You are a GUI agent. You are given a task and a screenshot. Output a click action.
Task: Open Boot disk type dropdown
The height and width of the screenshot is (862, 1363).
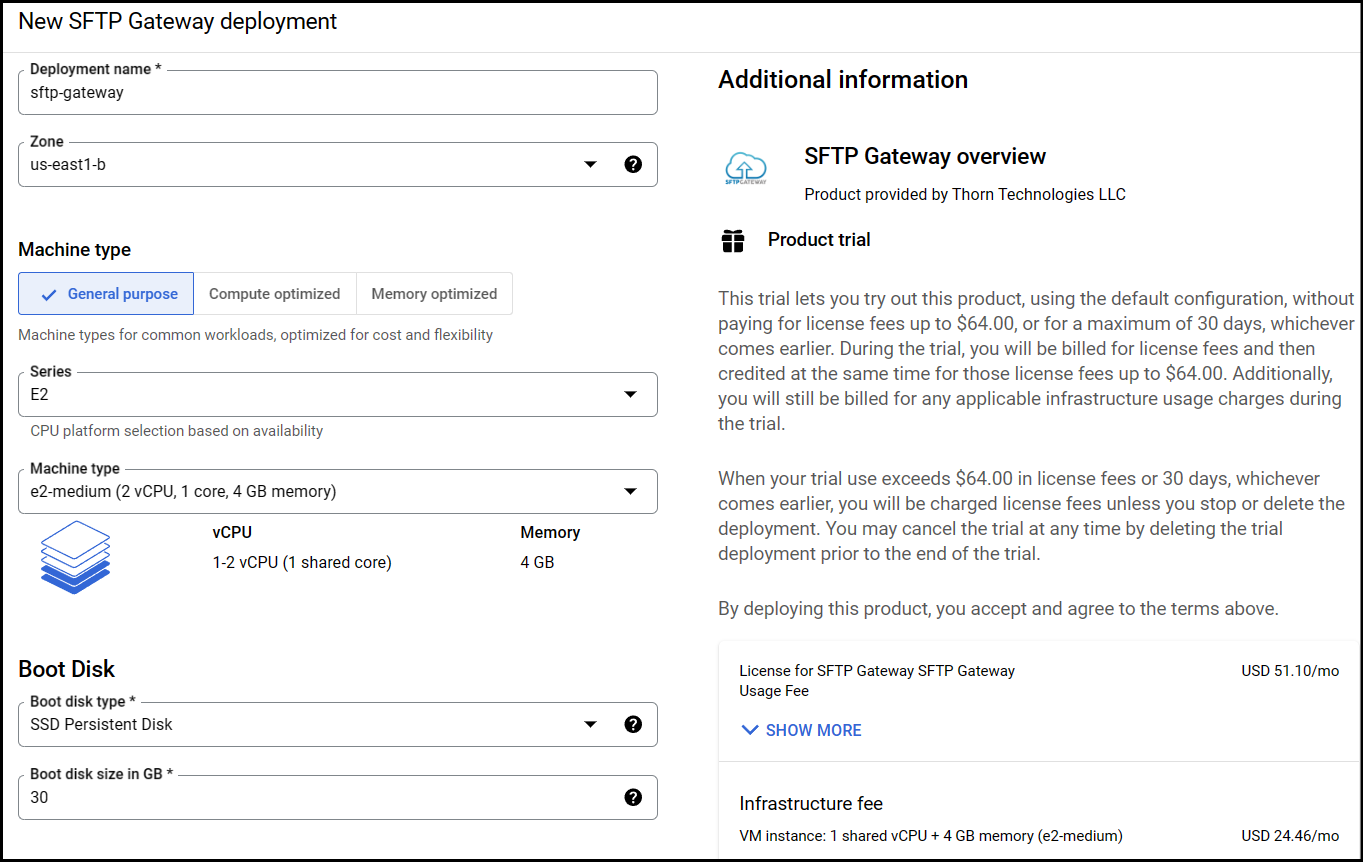(x=338, y=724)
